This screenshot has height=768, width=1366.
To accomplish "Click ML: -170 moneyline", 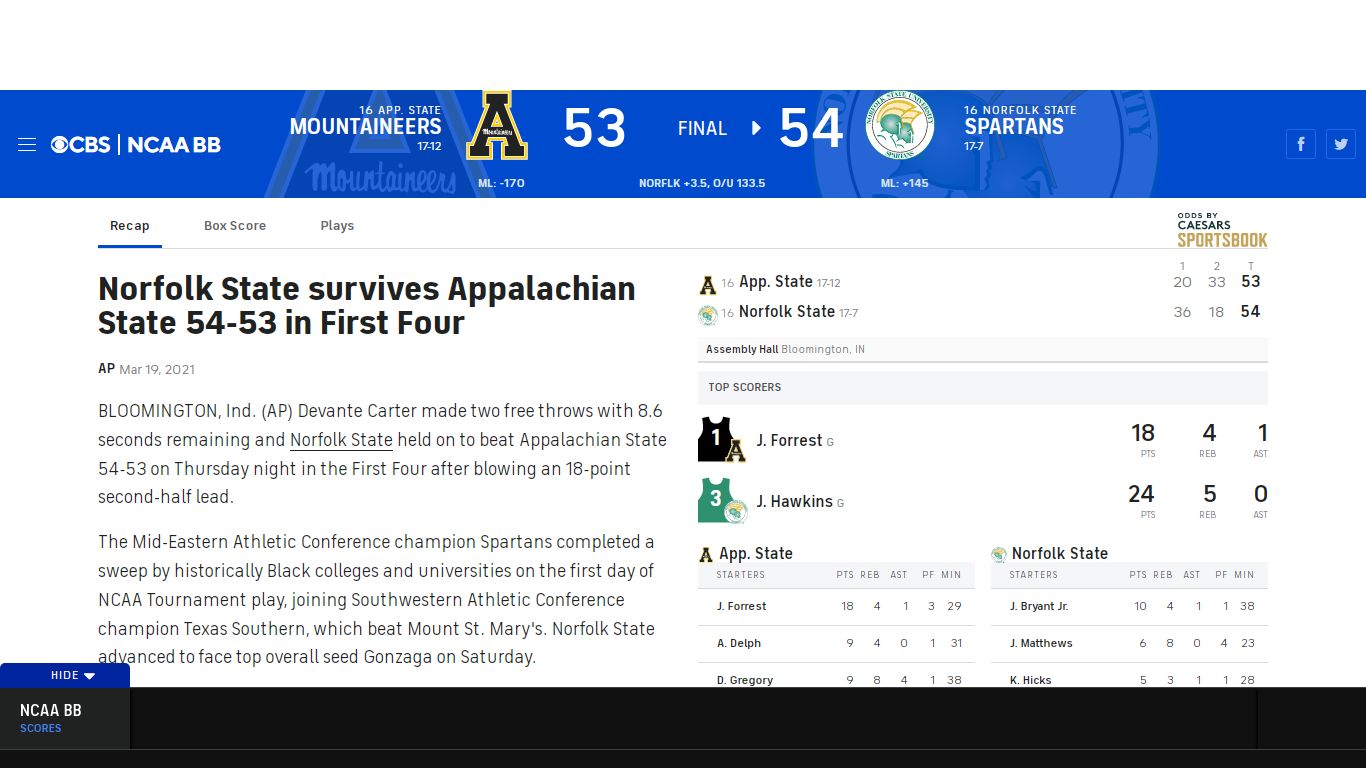I will [x=501, y=183].
